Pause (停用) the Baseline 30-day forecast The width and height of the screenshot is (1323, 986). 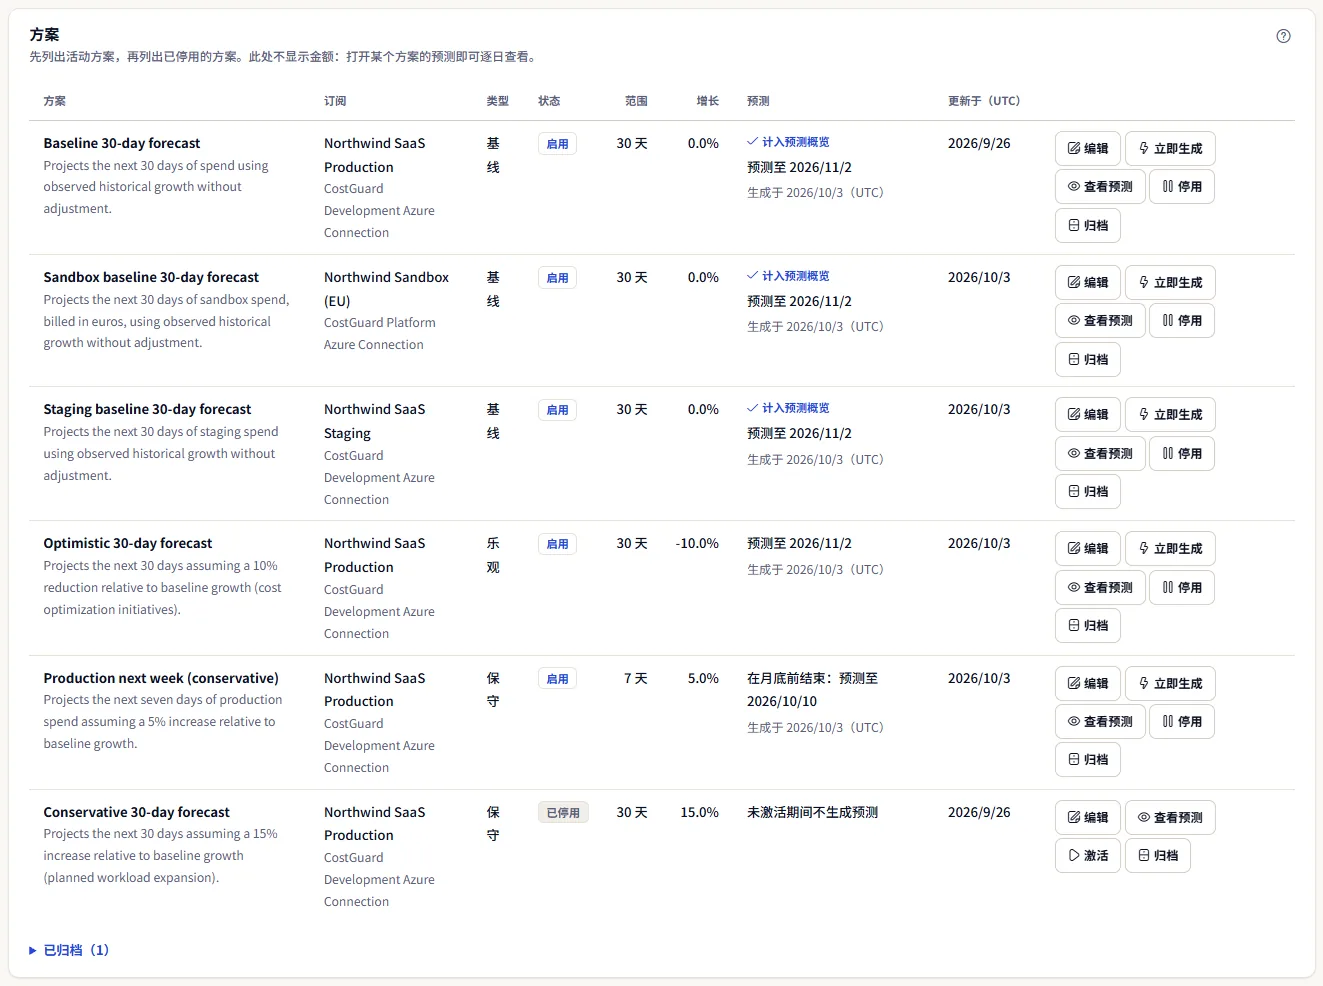coord(1182,186)
